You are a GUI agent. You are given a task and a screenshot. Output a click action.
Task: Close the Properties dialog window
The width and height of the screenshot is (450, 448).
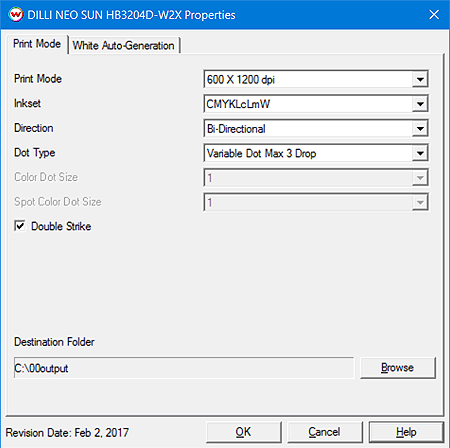(434, 15)
